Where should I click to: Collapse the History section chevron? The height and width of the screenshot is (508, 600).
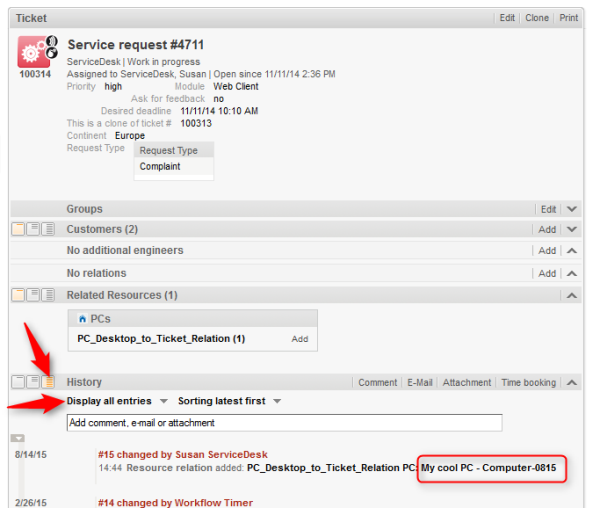point(572,383)
